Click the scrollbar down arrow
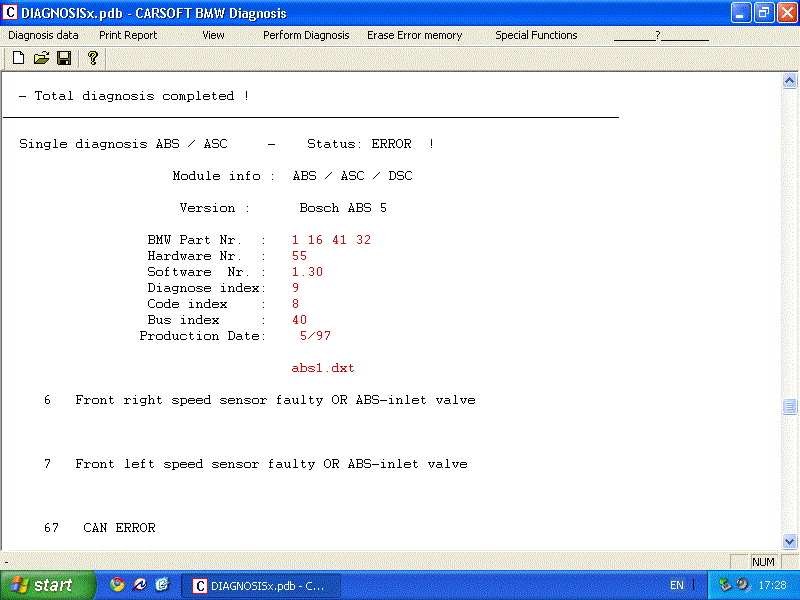The image size is (800, 600). click(x=790, y=539)
